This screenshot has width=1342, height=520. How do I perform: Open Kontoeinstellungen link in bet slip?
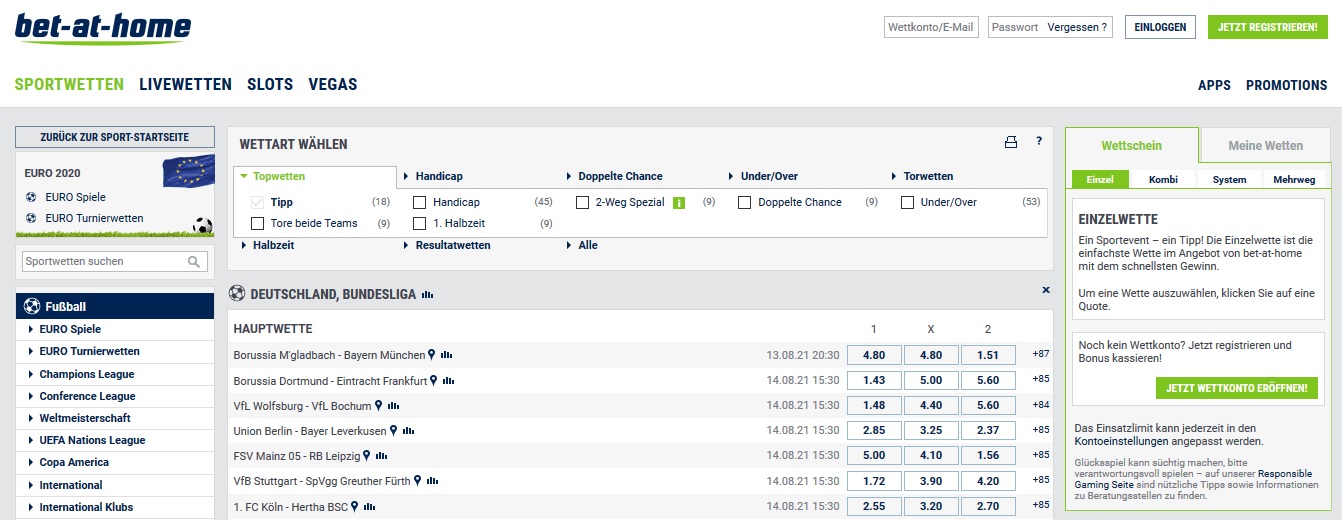(x=1120, y=441)
